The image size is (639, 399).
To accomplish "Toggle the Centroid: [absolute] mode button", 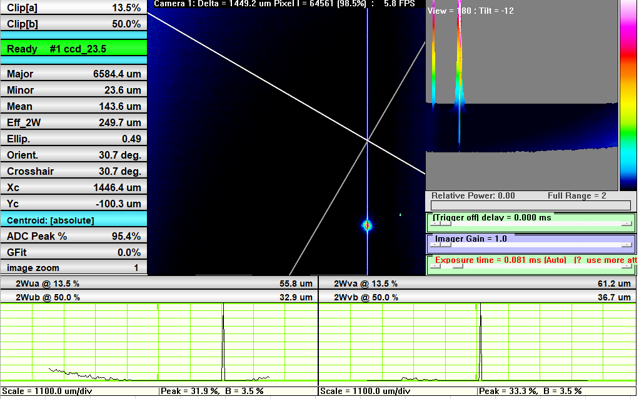I will click(x=74, y=220).
